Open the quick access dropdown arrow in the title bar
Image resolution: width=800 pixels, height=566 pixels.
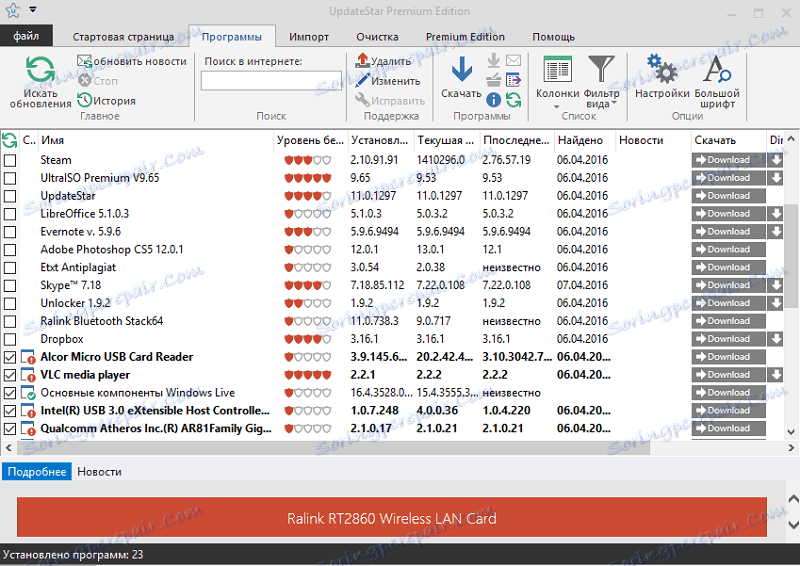pos(33,10)
